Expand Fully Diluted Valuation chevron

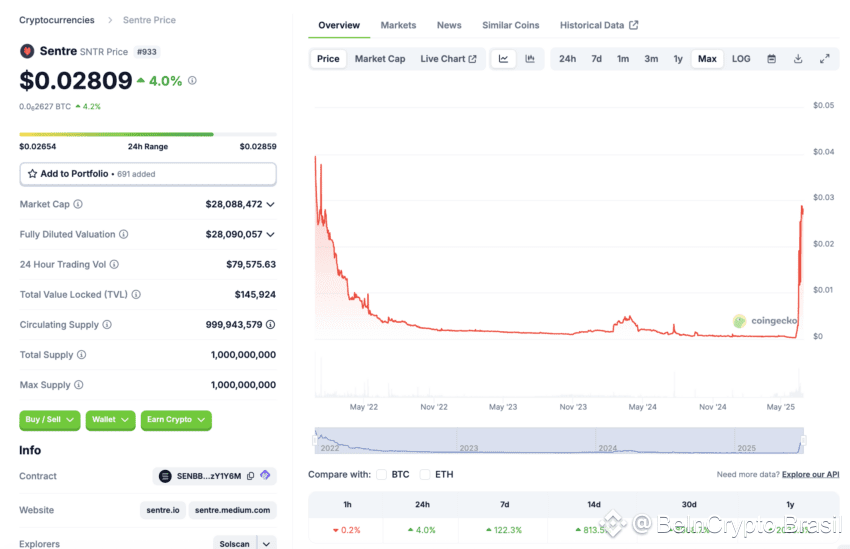point(271,234)
